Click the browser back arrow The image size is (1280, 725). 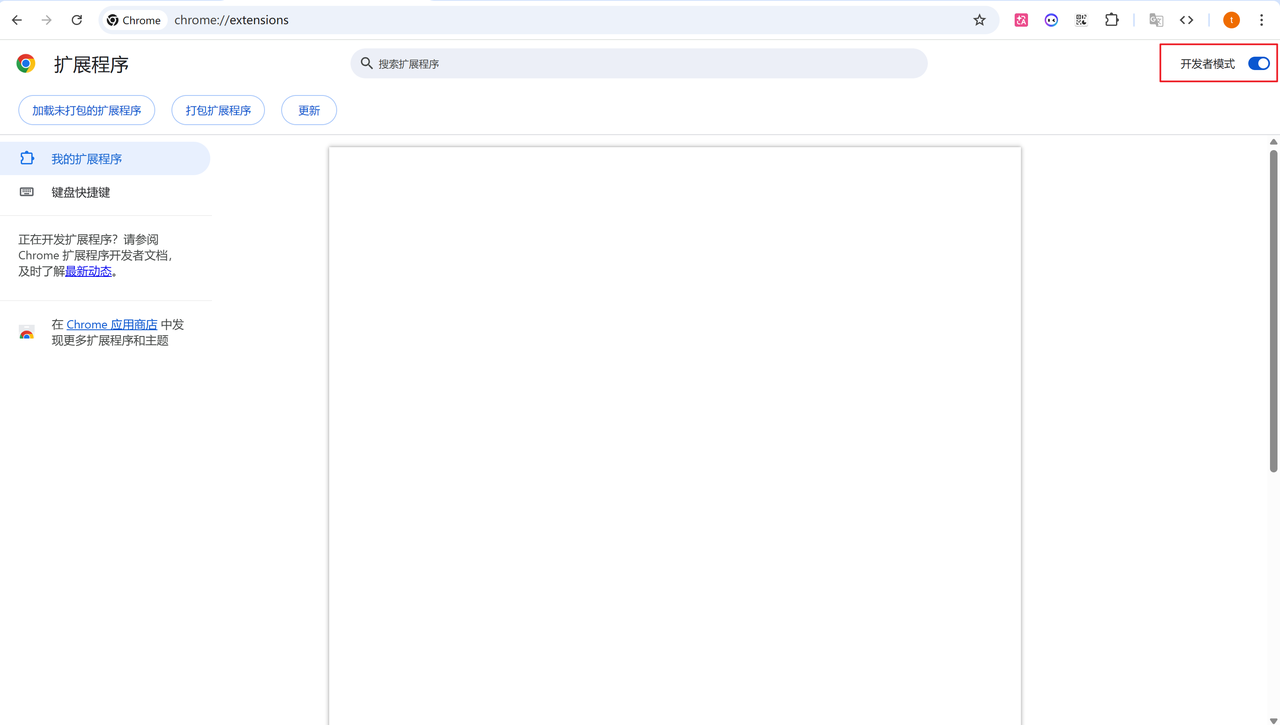(17, 20)
